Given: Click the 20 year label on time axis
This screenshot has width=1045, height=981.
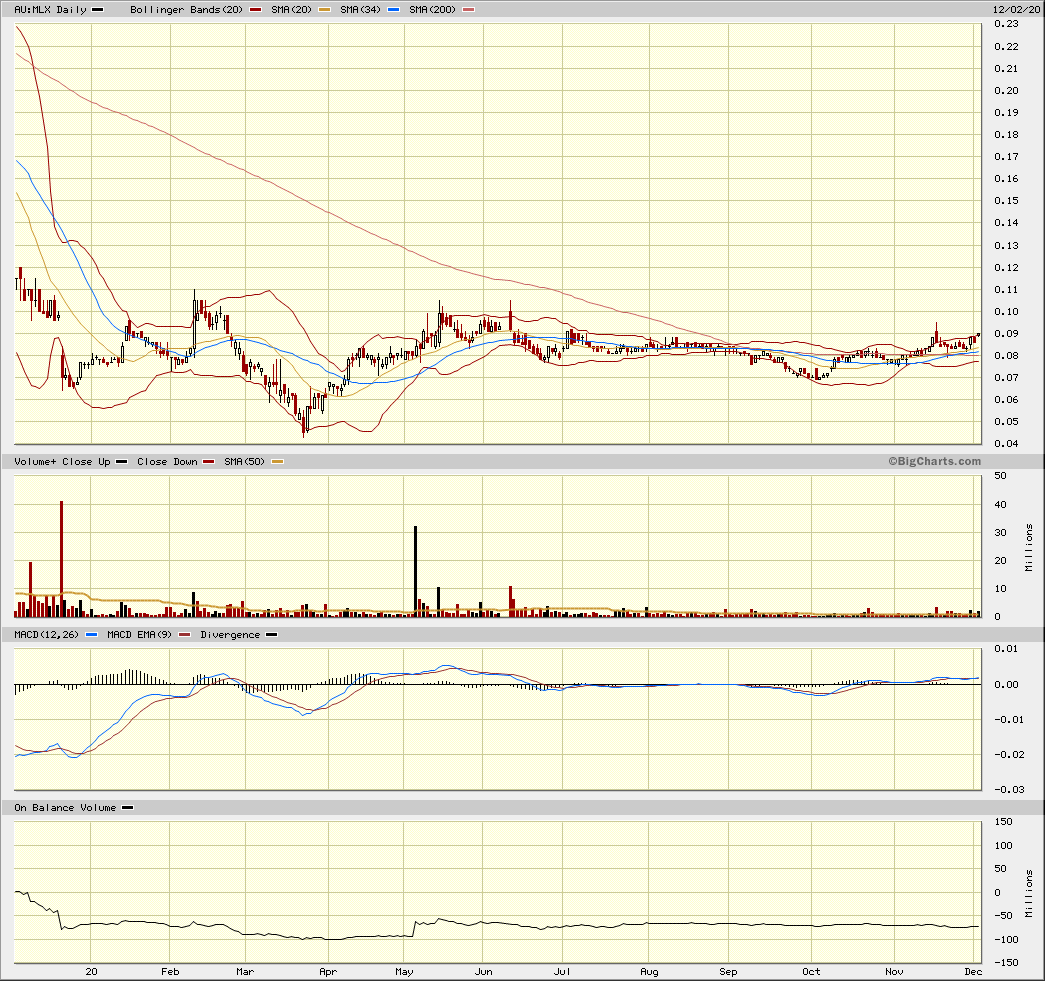Looking at the screenshot, I should [x=91, y=972].
